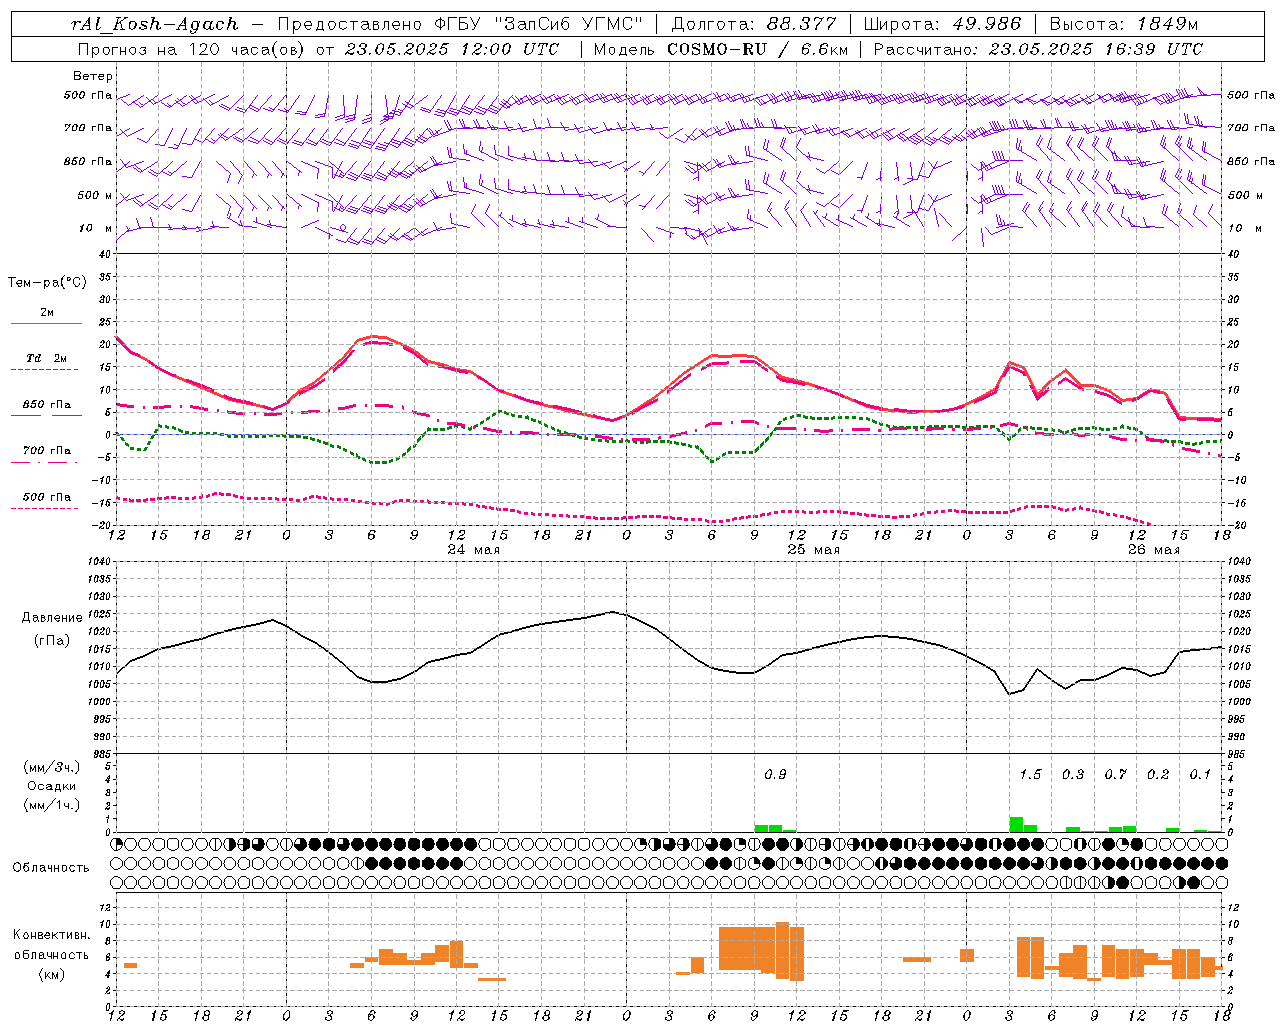Click the '10 м' wind level label at left
The width and height of the screenshot is (1280, 1024).
click(x=96, y=228)
